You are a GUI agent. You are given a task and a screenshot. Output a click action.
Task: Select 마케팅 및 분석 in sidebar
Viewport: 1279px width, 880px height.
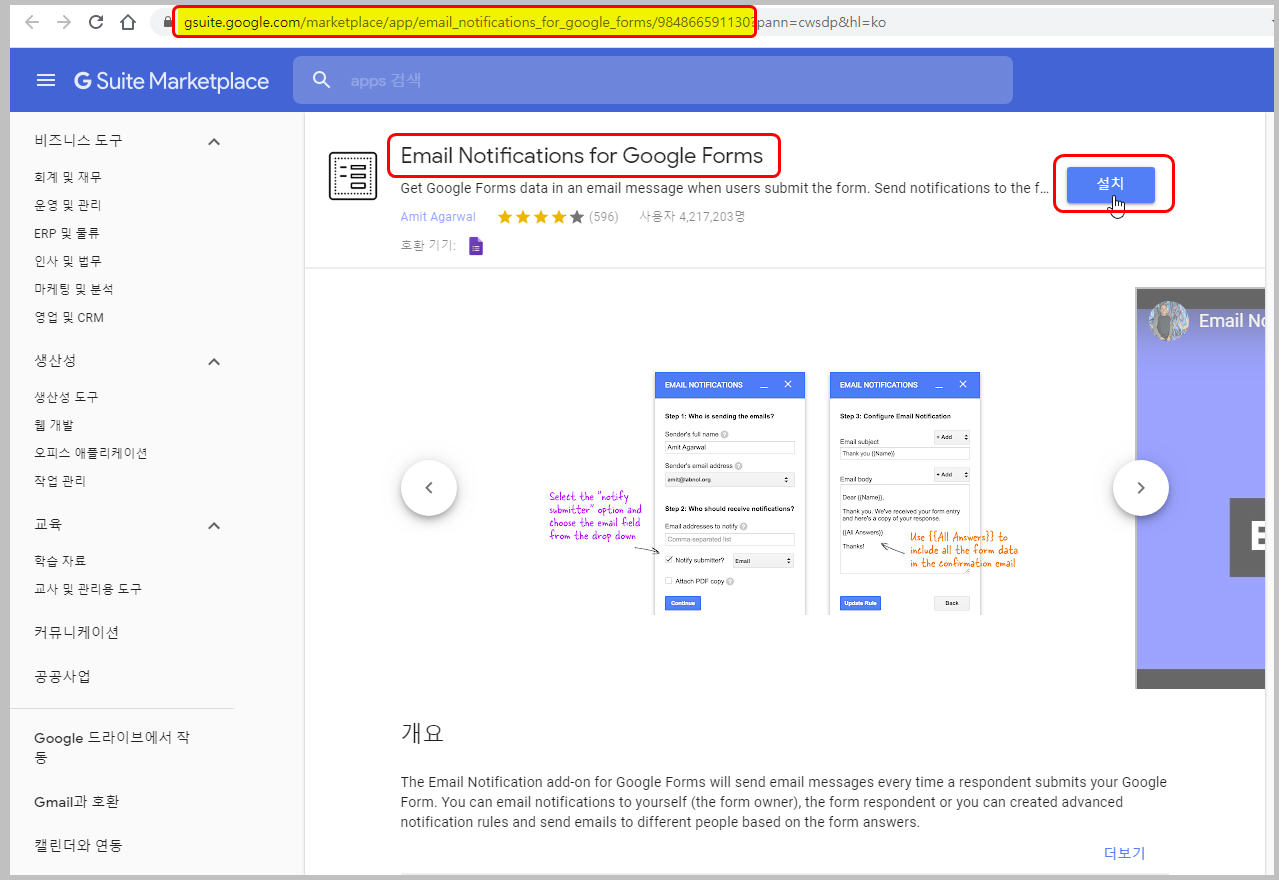coord(74,289)
